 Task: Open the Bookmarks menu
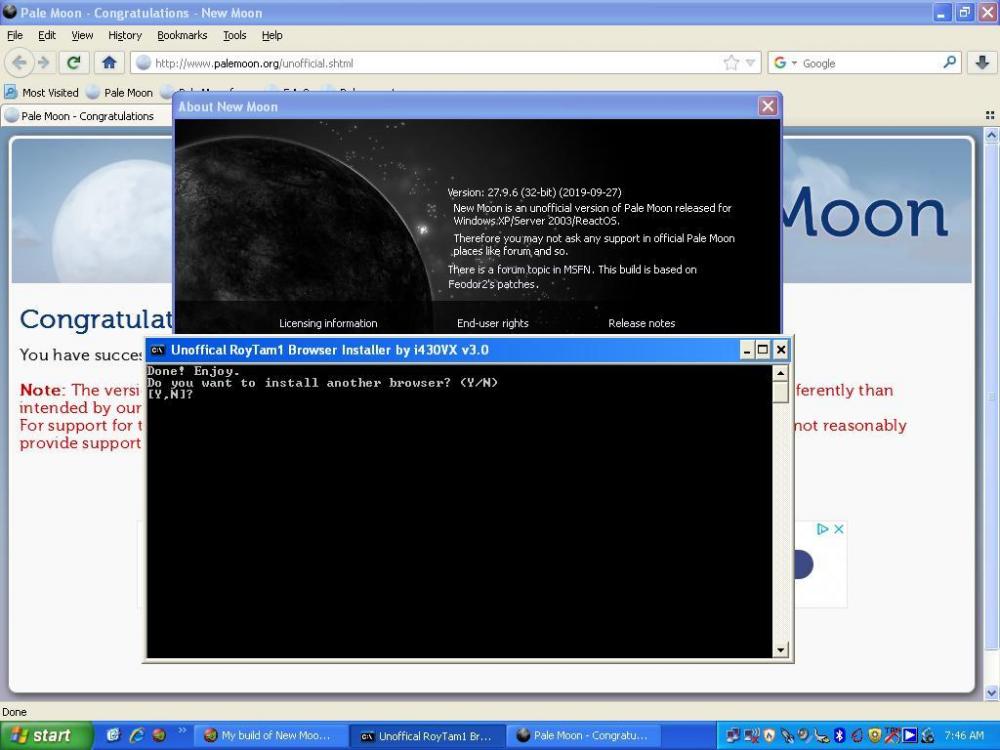click(x=181, y=35)
